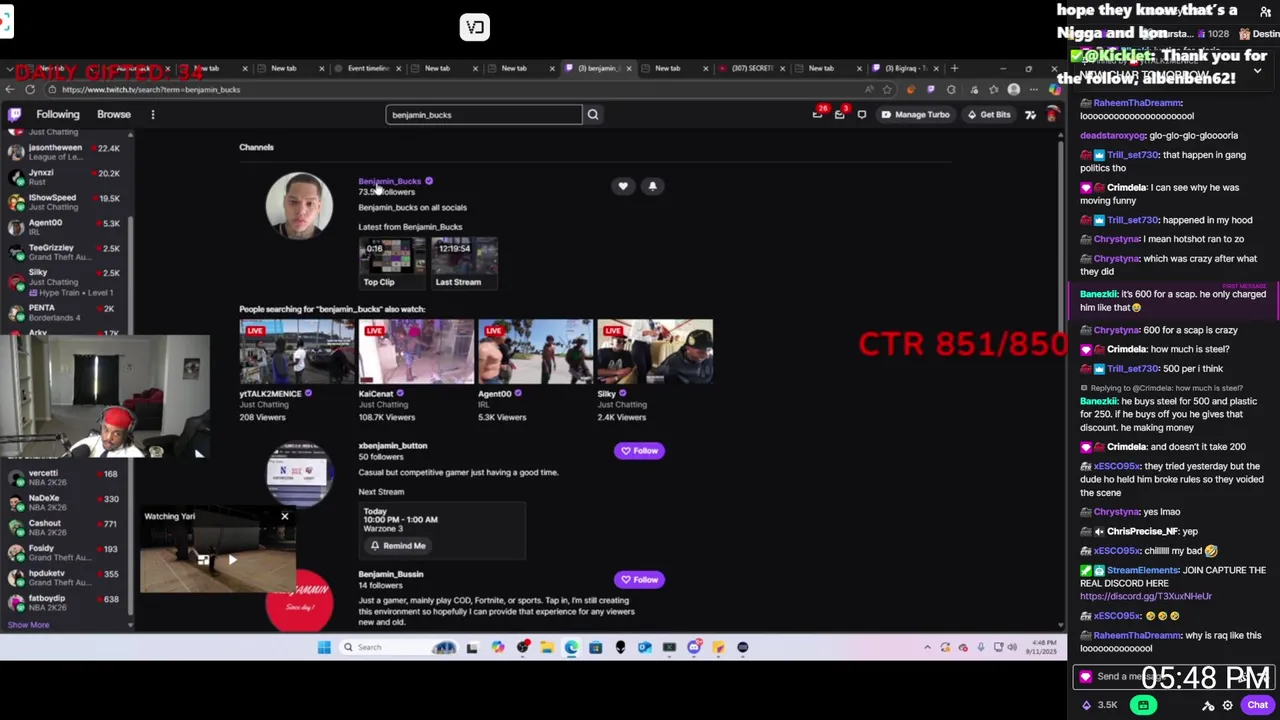Follow Benjamin_Bussin channel
The width and height of the screenshot is (1280, 720).
pyautogui.click(x=639, y=580)
